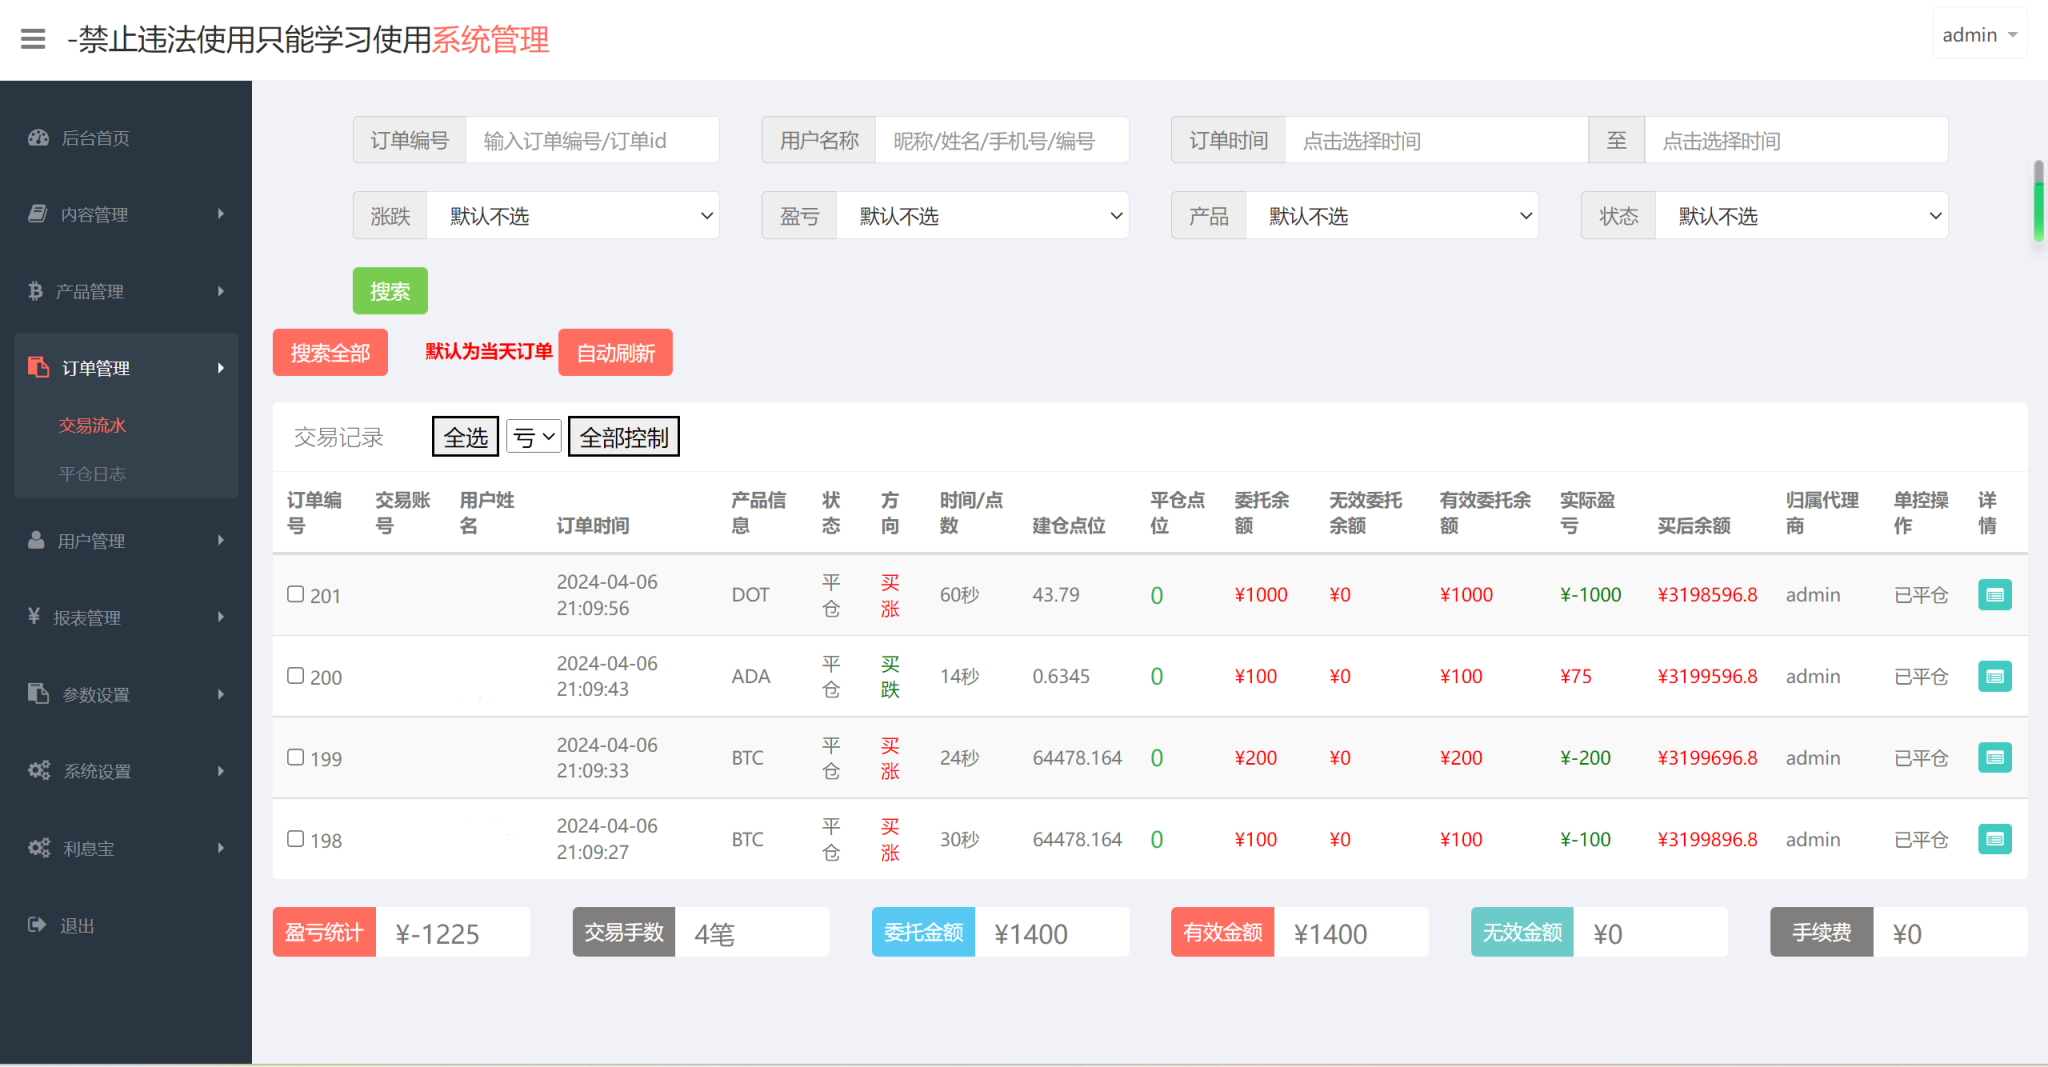2048x1067 pixels.
Task: Tick the checkbox for order 199
Action: (295, 757)
